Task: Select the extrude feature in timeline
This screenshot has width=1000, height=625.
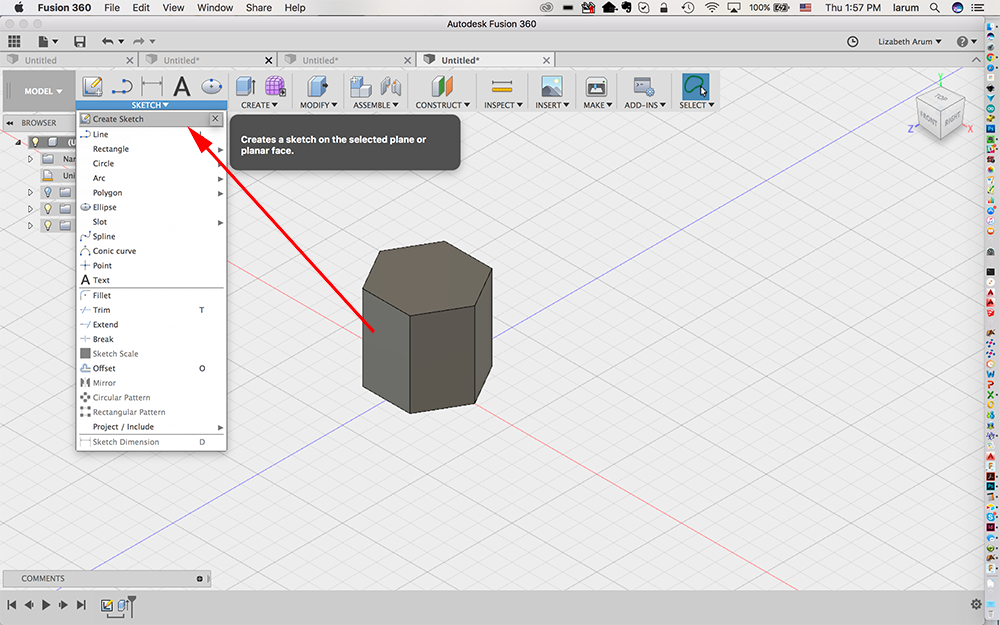Action: click(x=121, y=605)
